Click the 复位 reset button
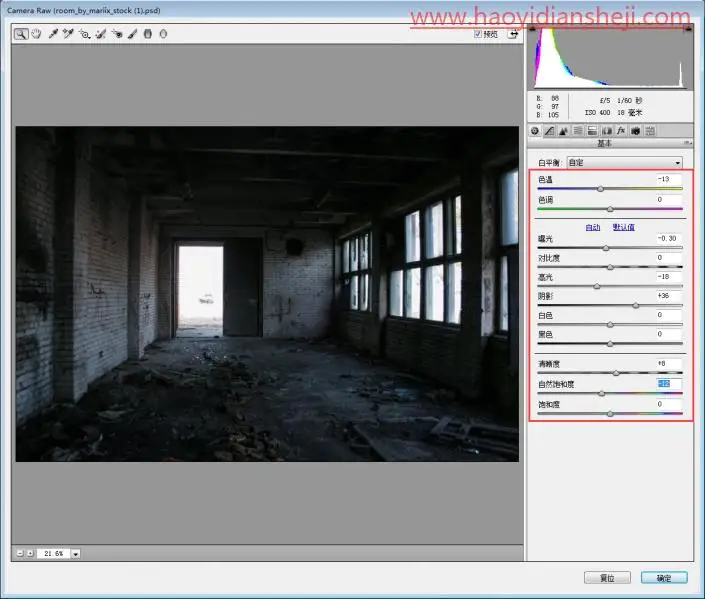Screen dimensions: 705x599 tap(607, 578)
